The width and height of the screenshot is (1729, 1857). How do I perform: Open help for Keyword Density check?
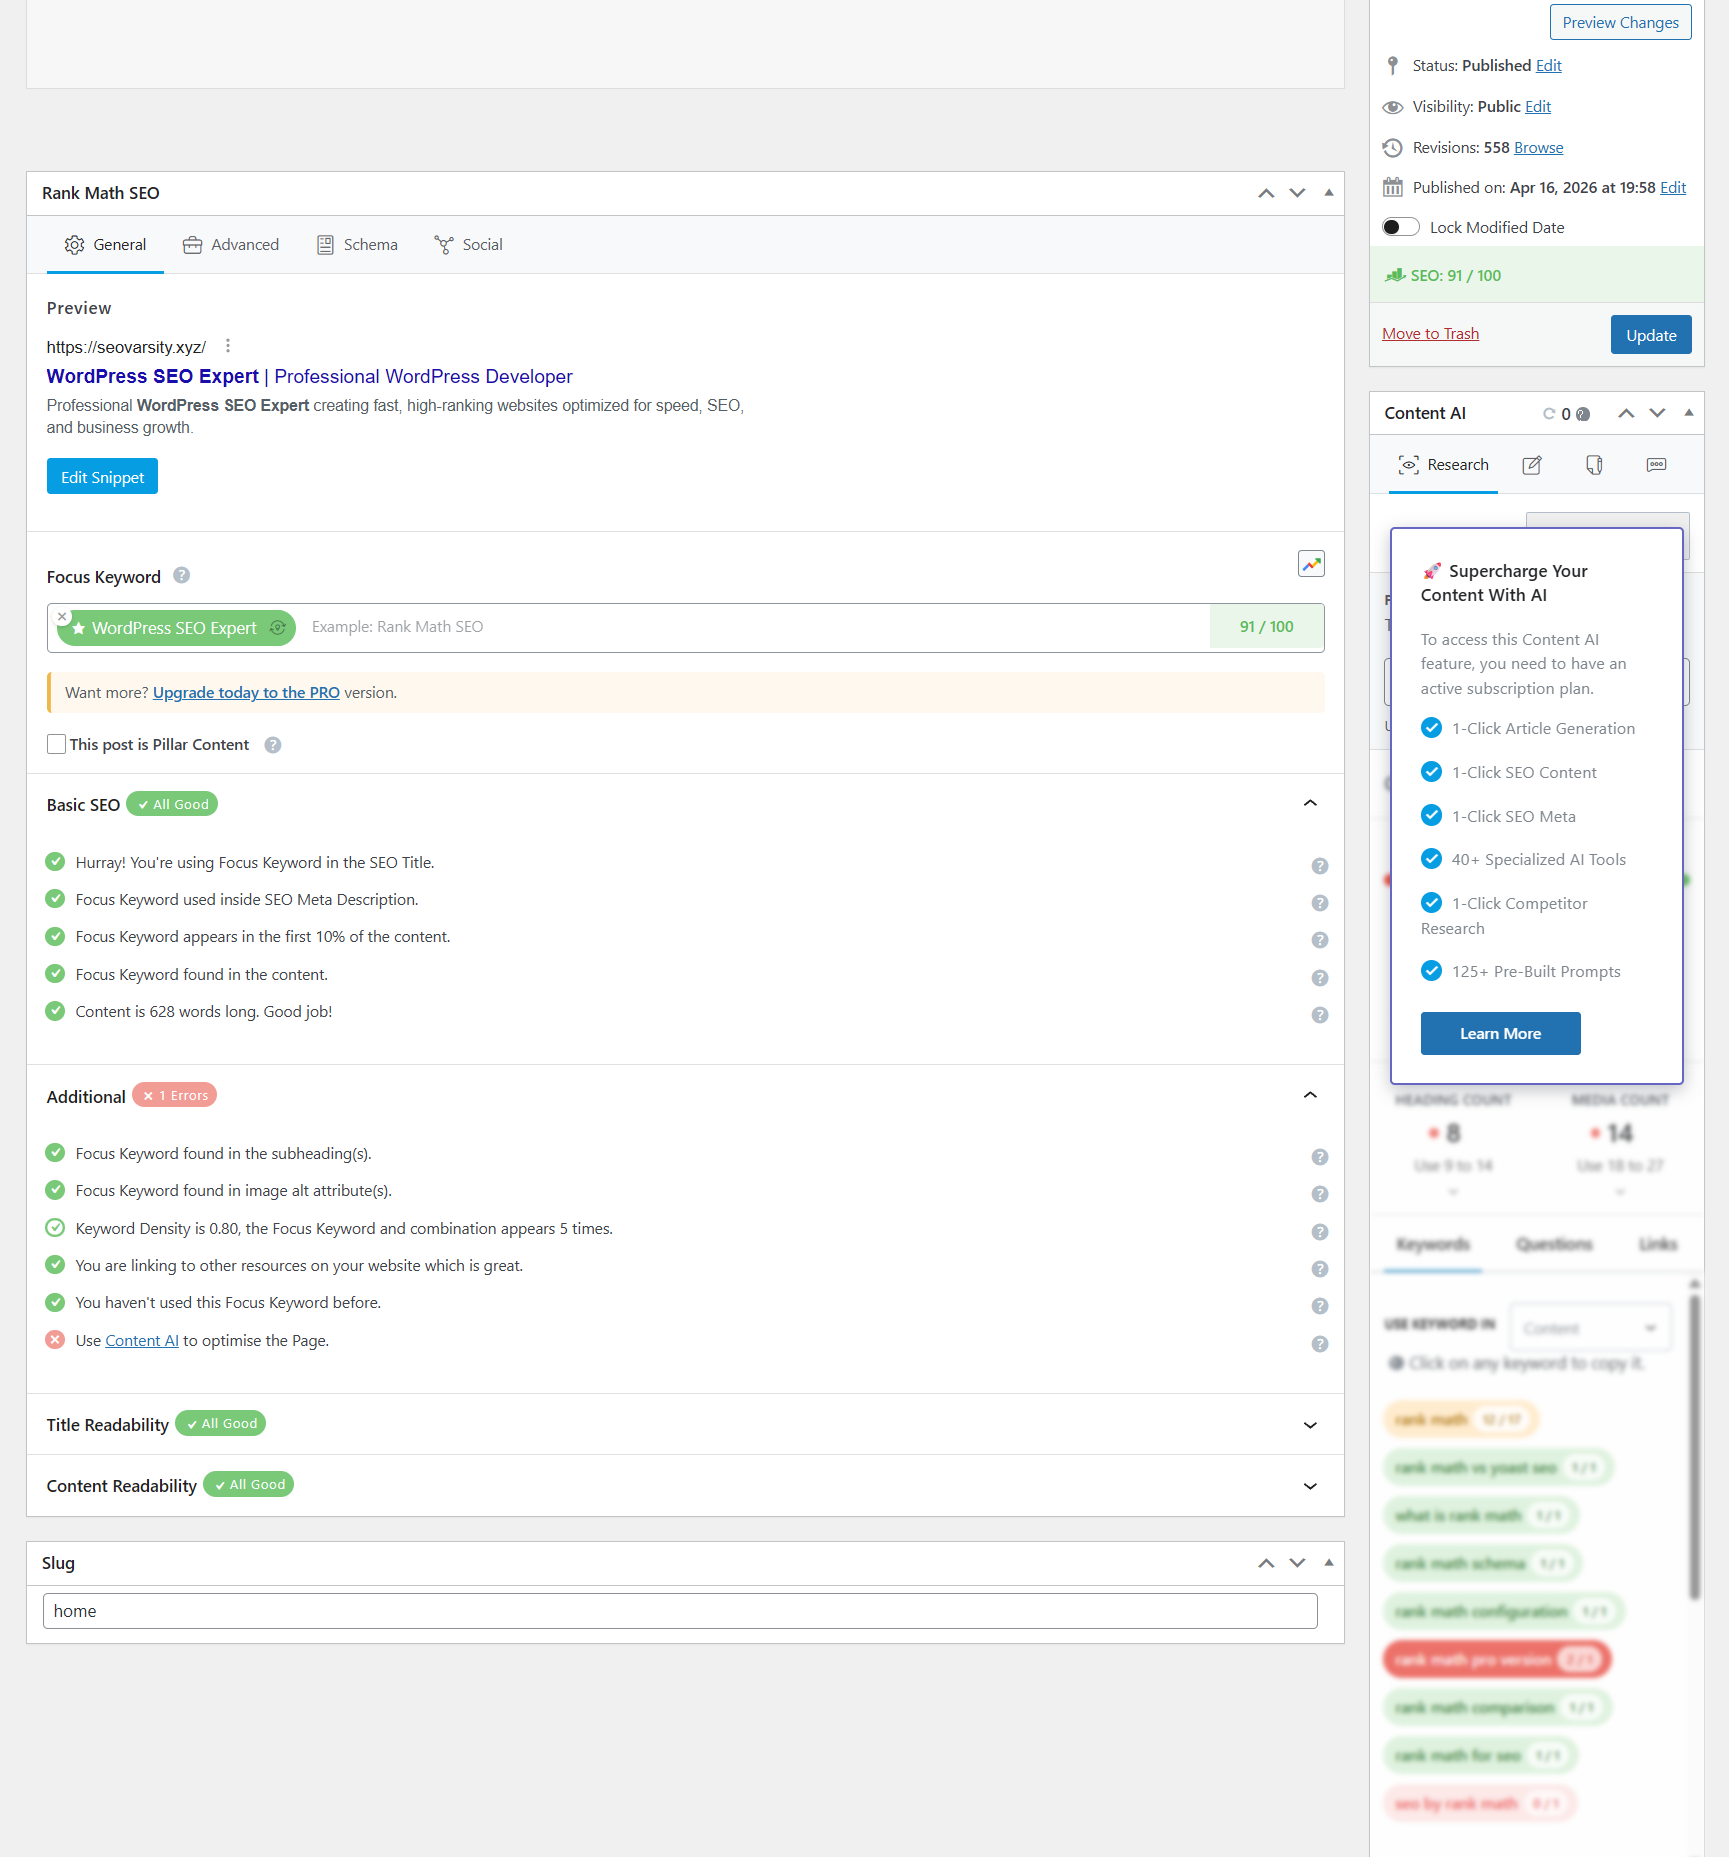pos(1320,1232)
